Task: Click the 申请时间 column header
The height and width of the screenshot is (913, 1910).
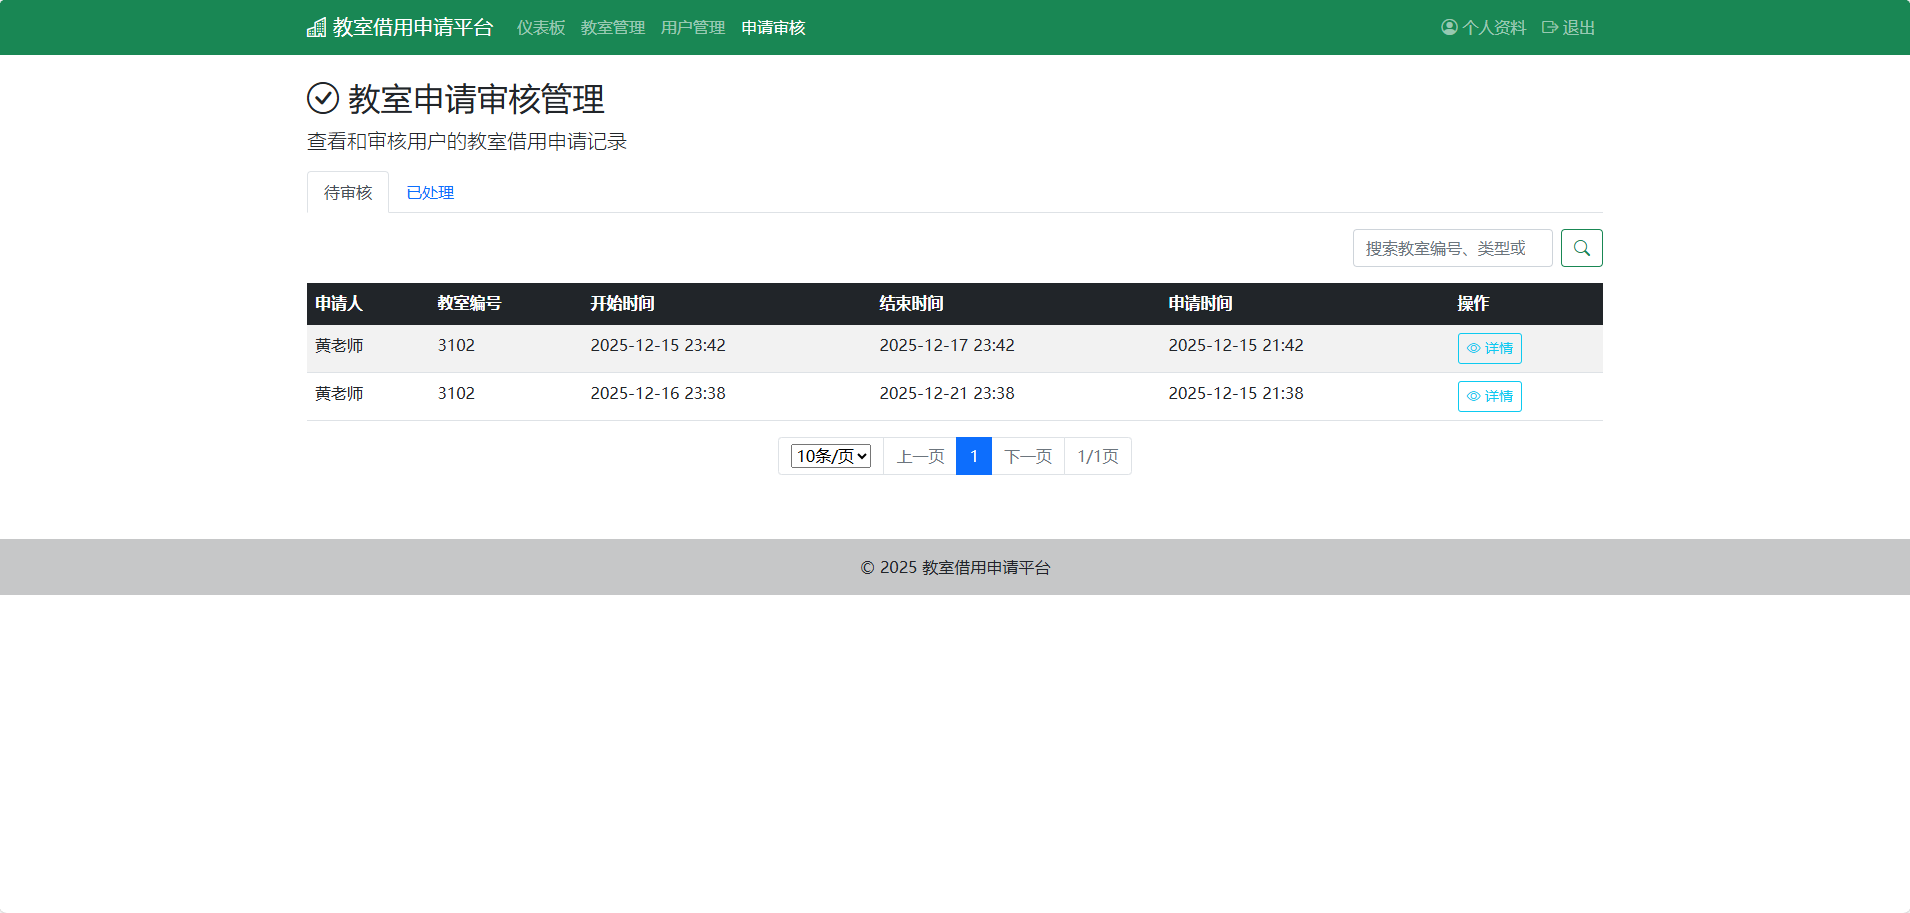Action: (1200, 304)
